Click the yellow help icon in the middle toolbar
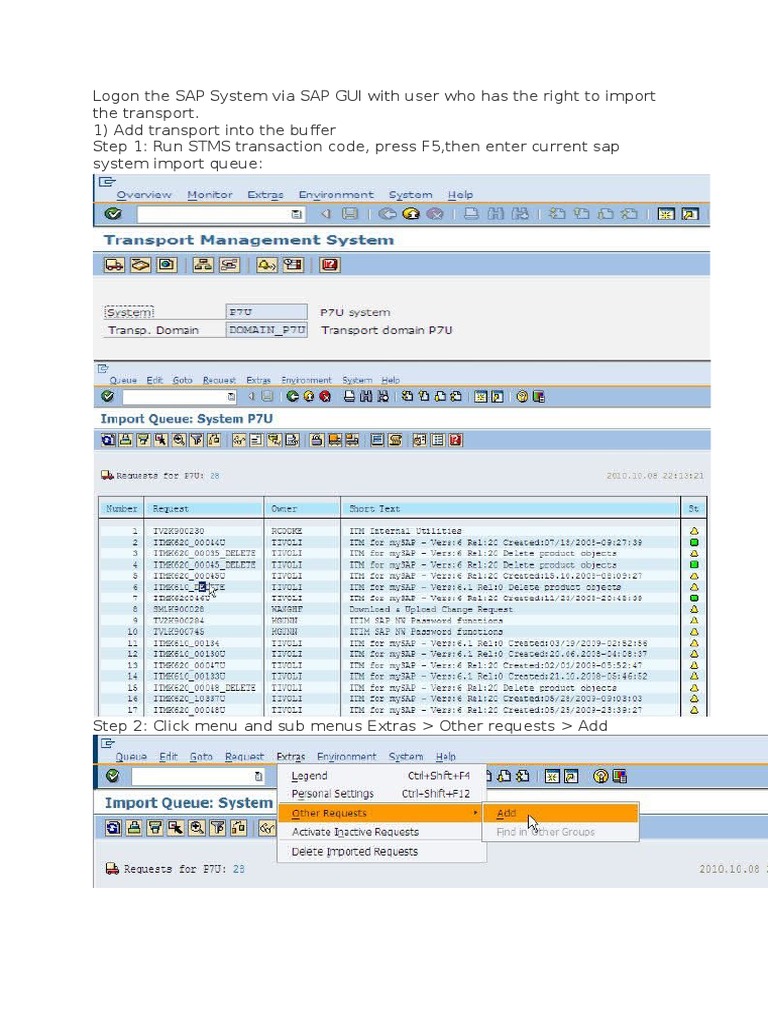The height and width of the screenshot is (1024, 768). [x=521, y=396]
